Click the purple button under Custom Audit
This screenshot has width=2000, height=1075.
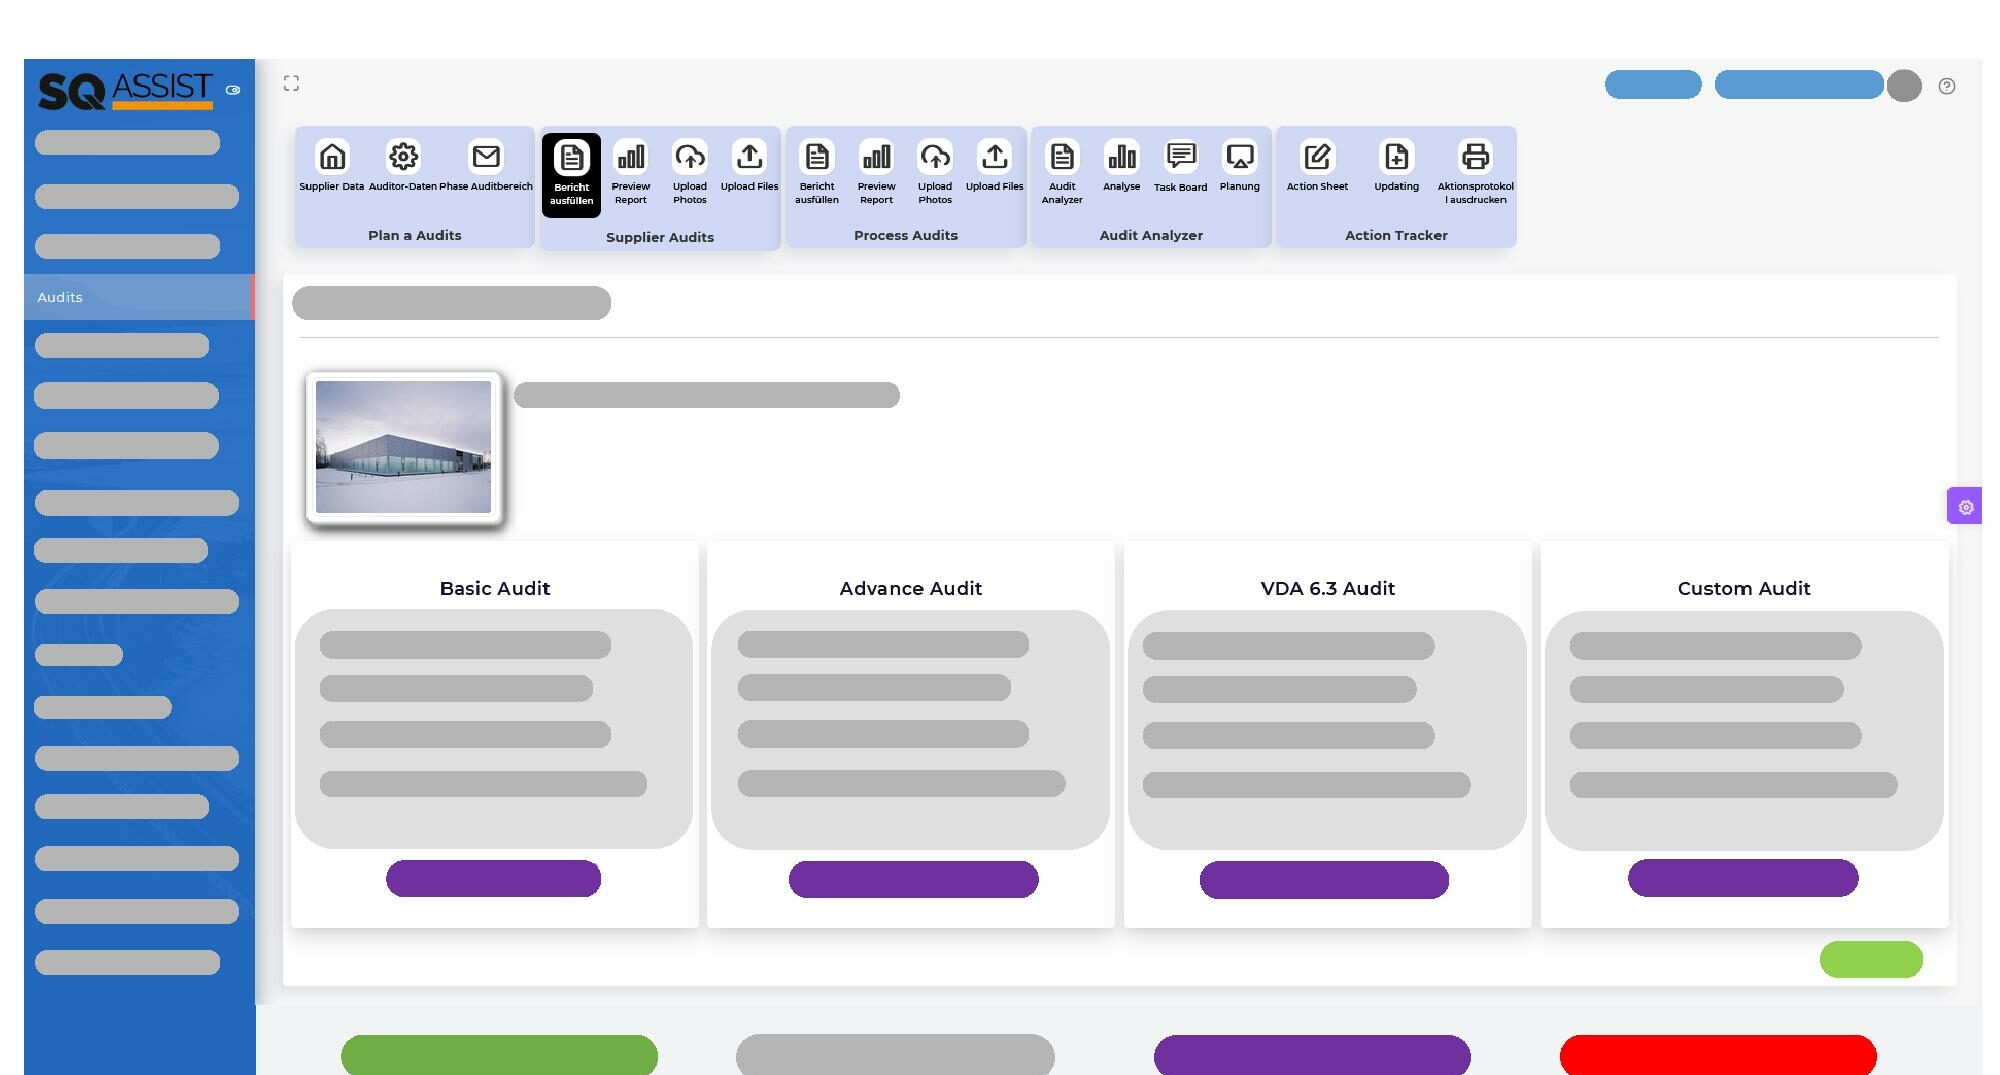coord(1743,878)
